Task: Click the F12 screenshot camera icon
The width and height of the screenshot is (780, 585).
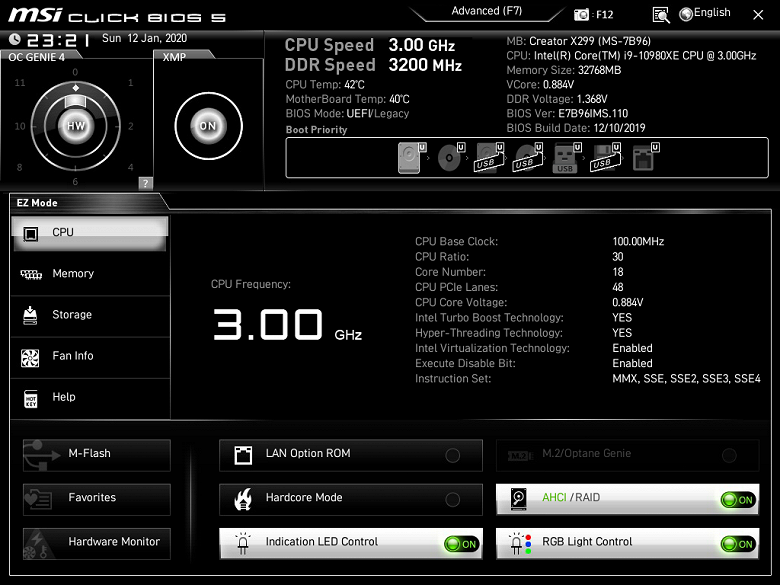Action: coord(581,15)
